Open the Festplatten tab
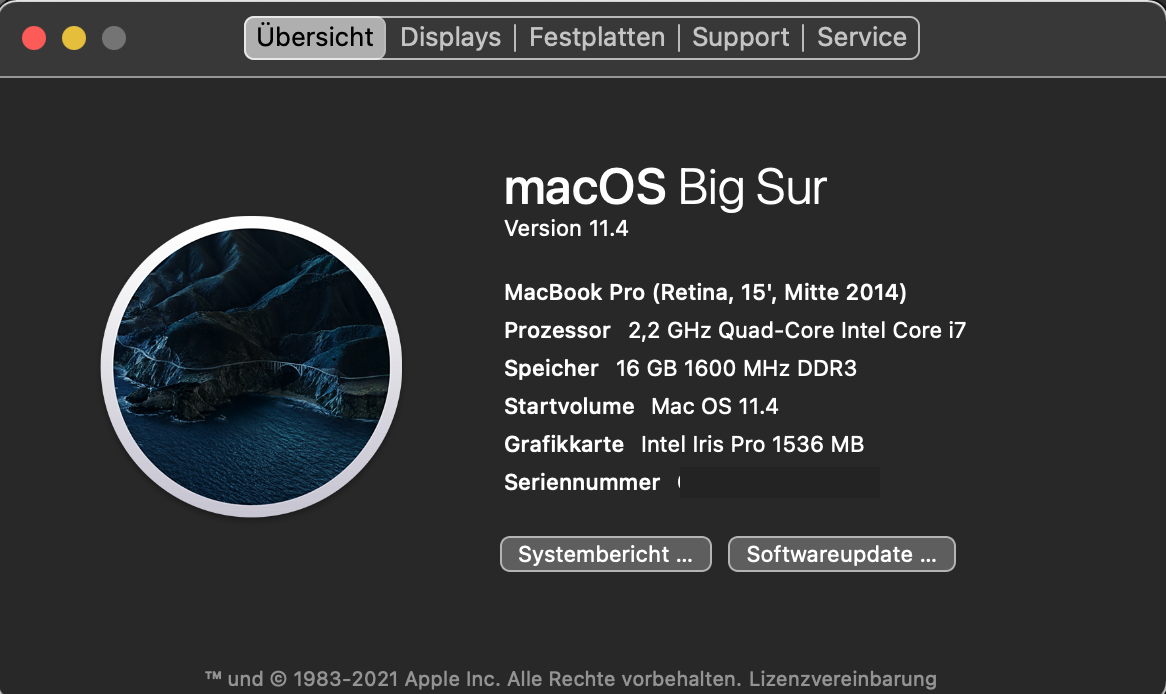 point(597,38)
